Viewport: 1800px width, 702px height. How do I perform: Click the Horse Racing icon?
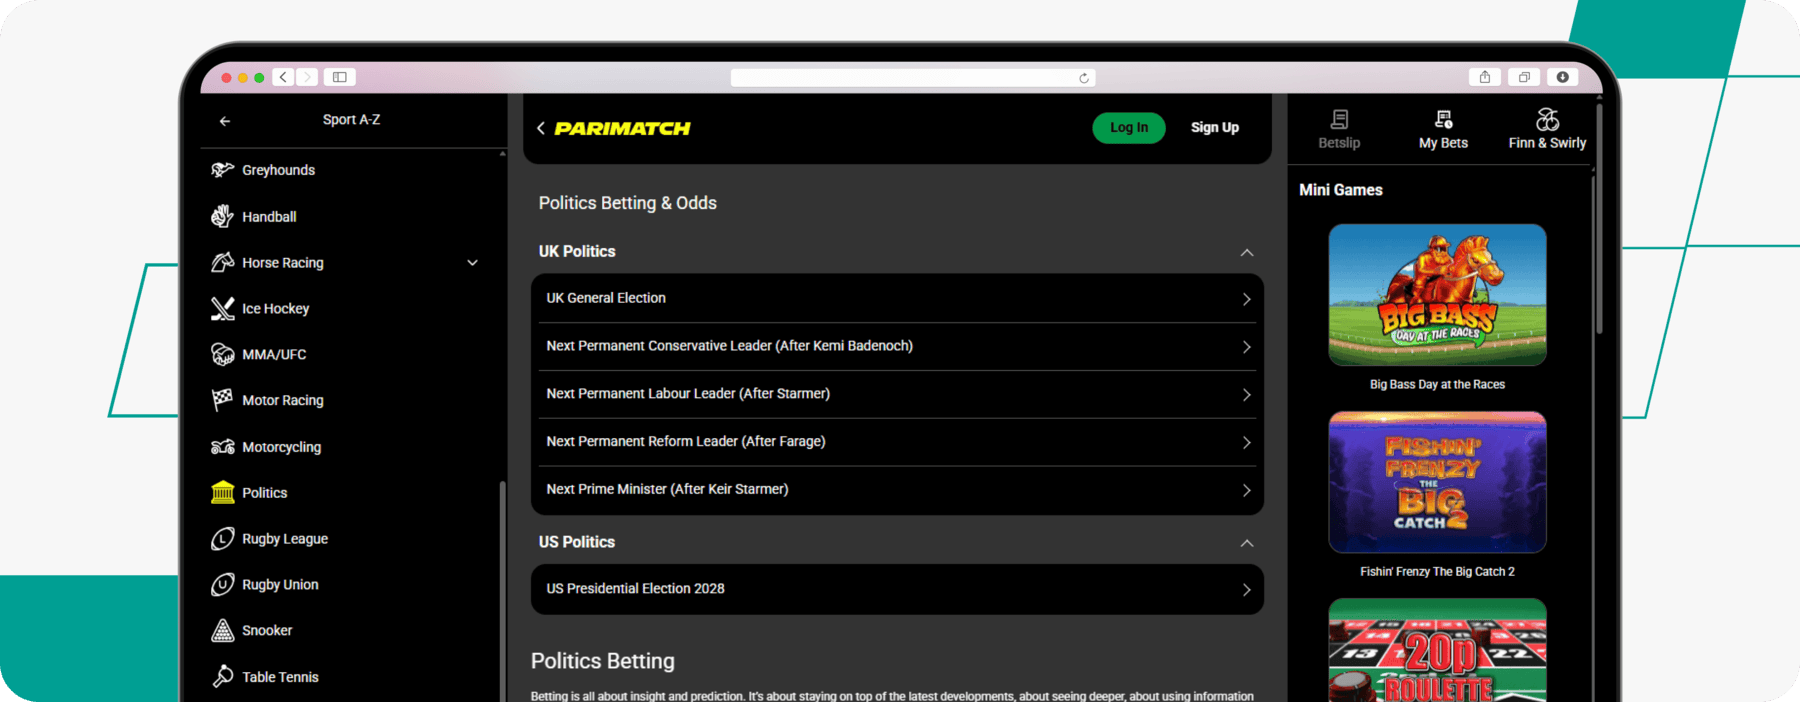(222, 262)
